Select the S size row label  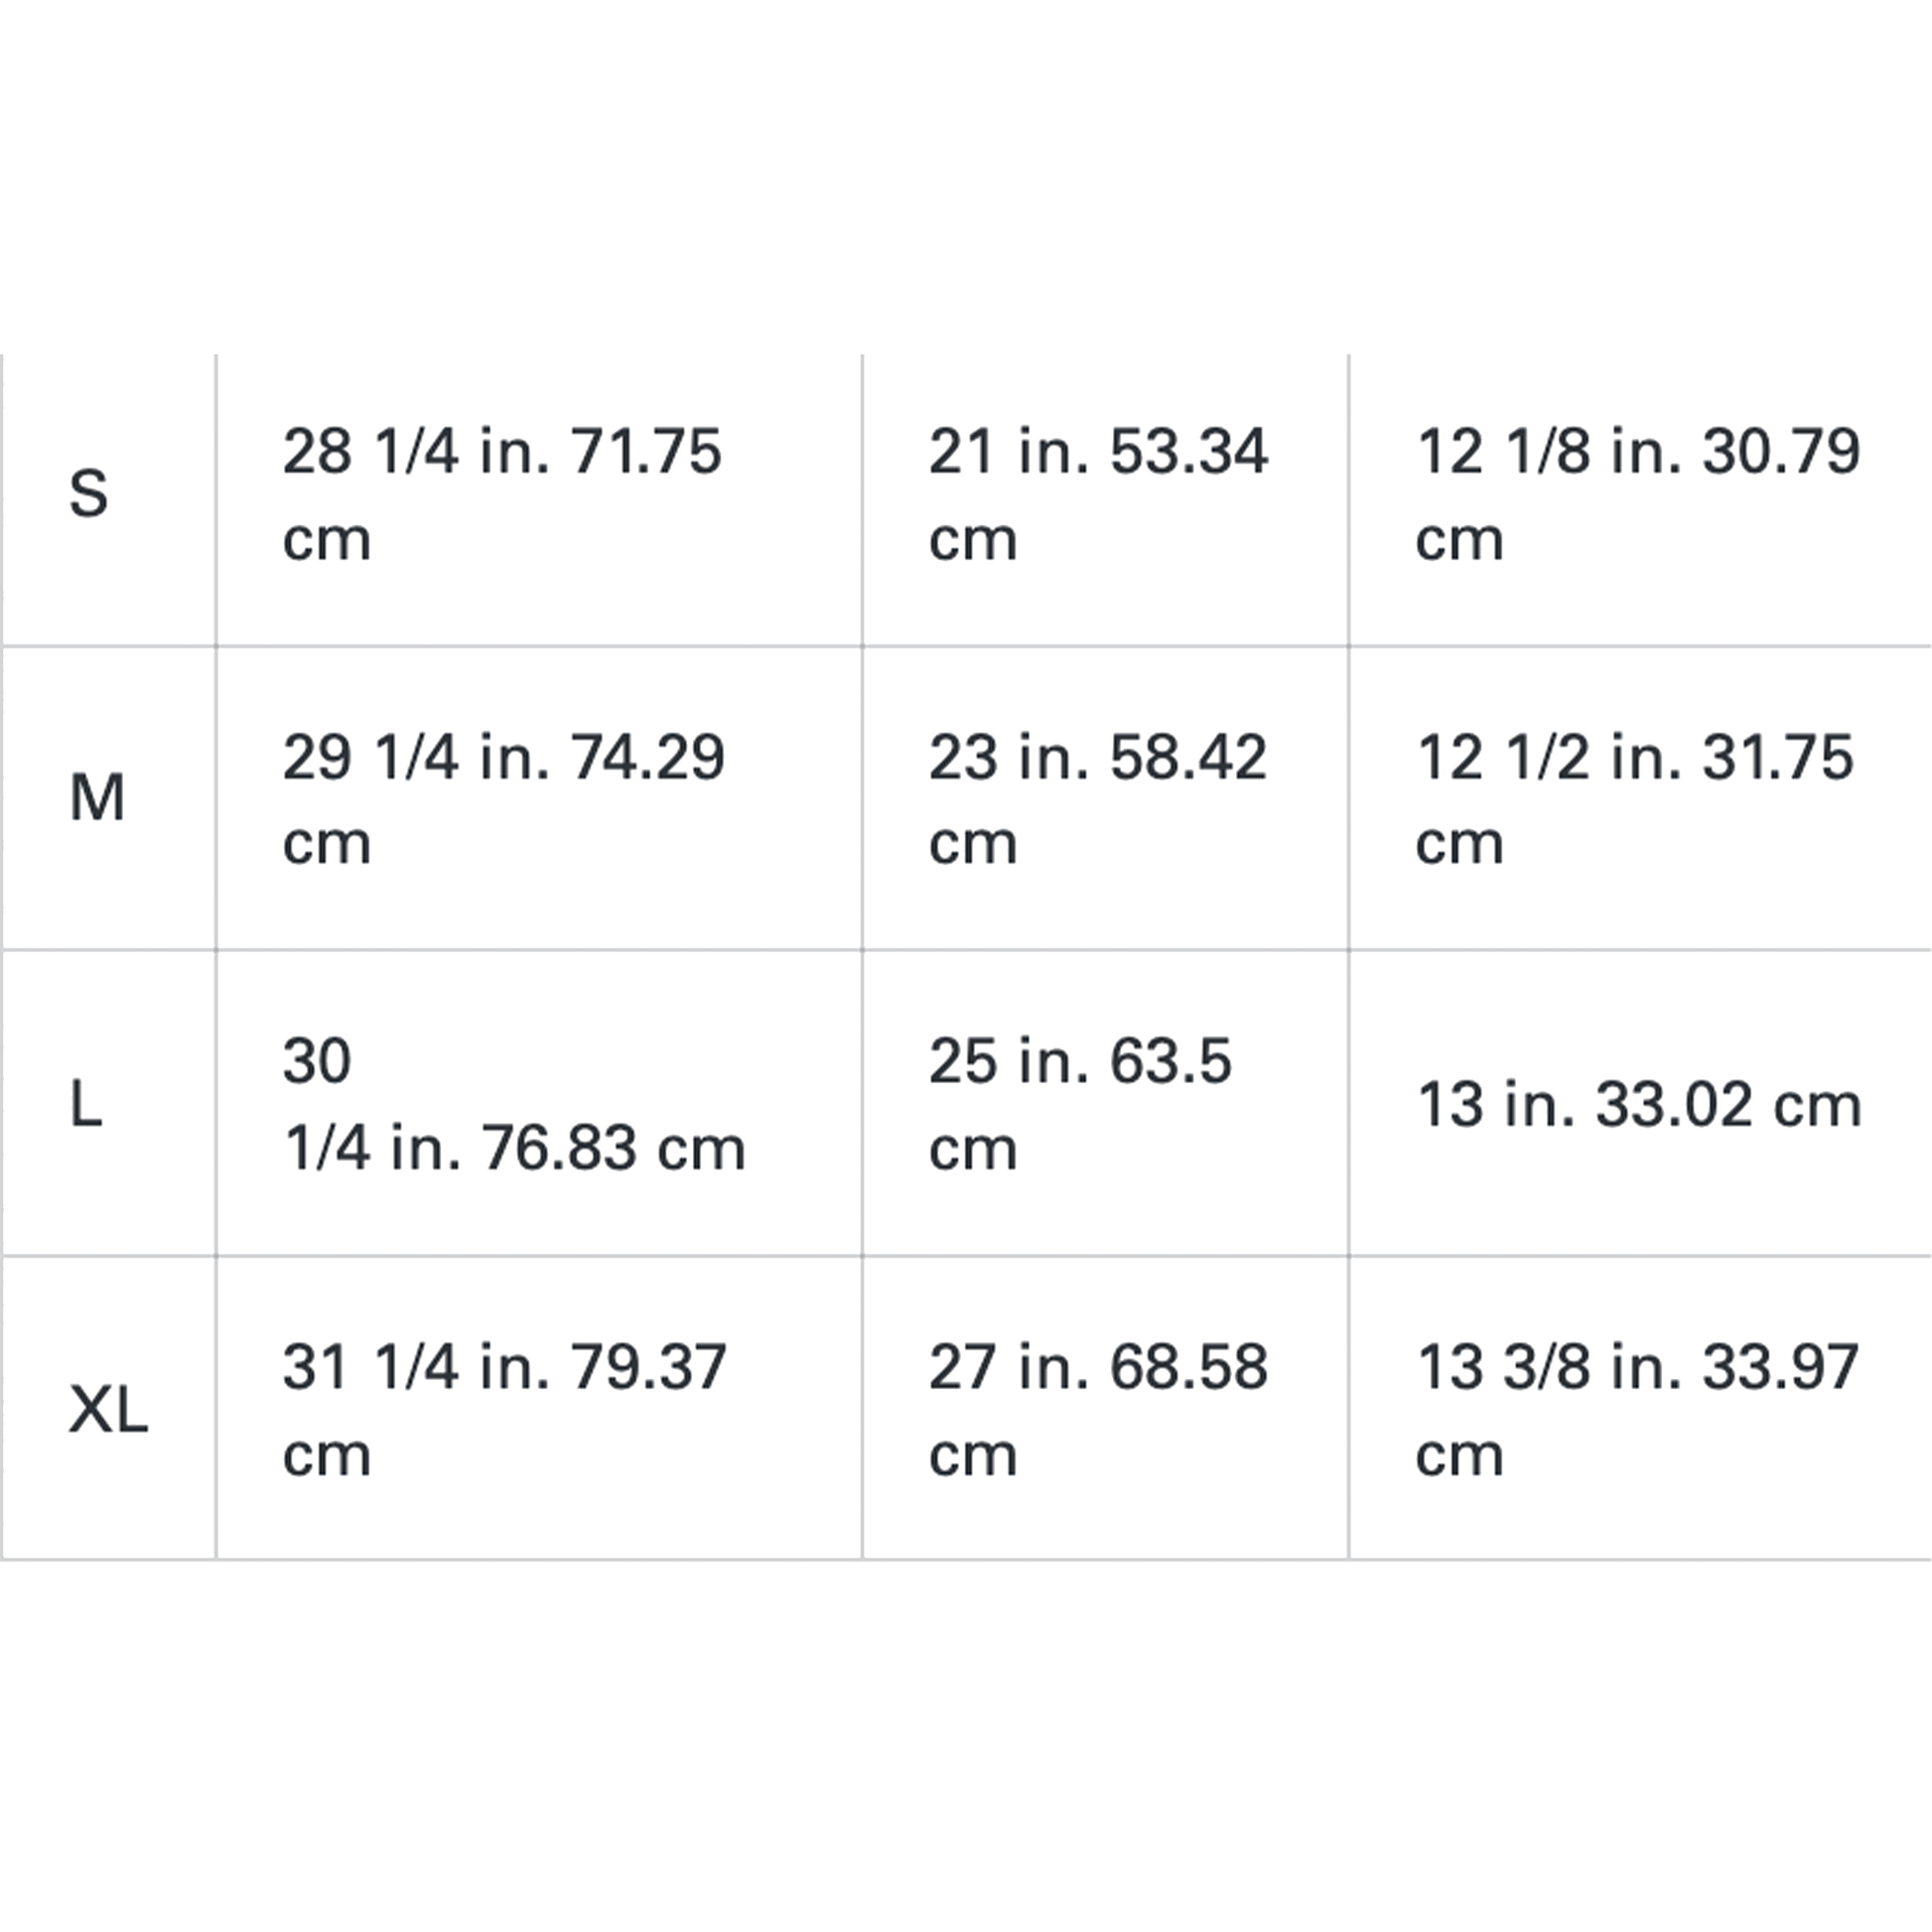click(x=88, y=494)
